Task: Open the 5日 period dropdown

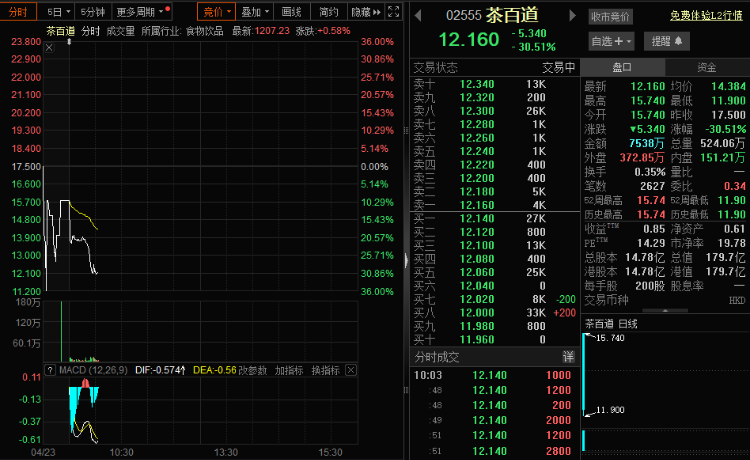Action: [x=59, y=12]
